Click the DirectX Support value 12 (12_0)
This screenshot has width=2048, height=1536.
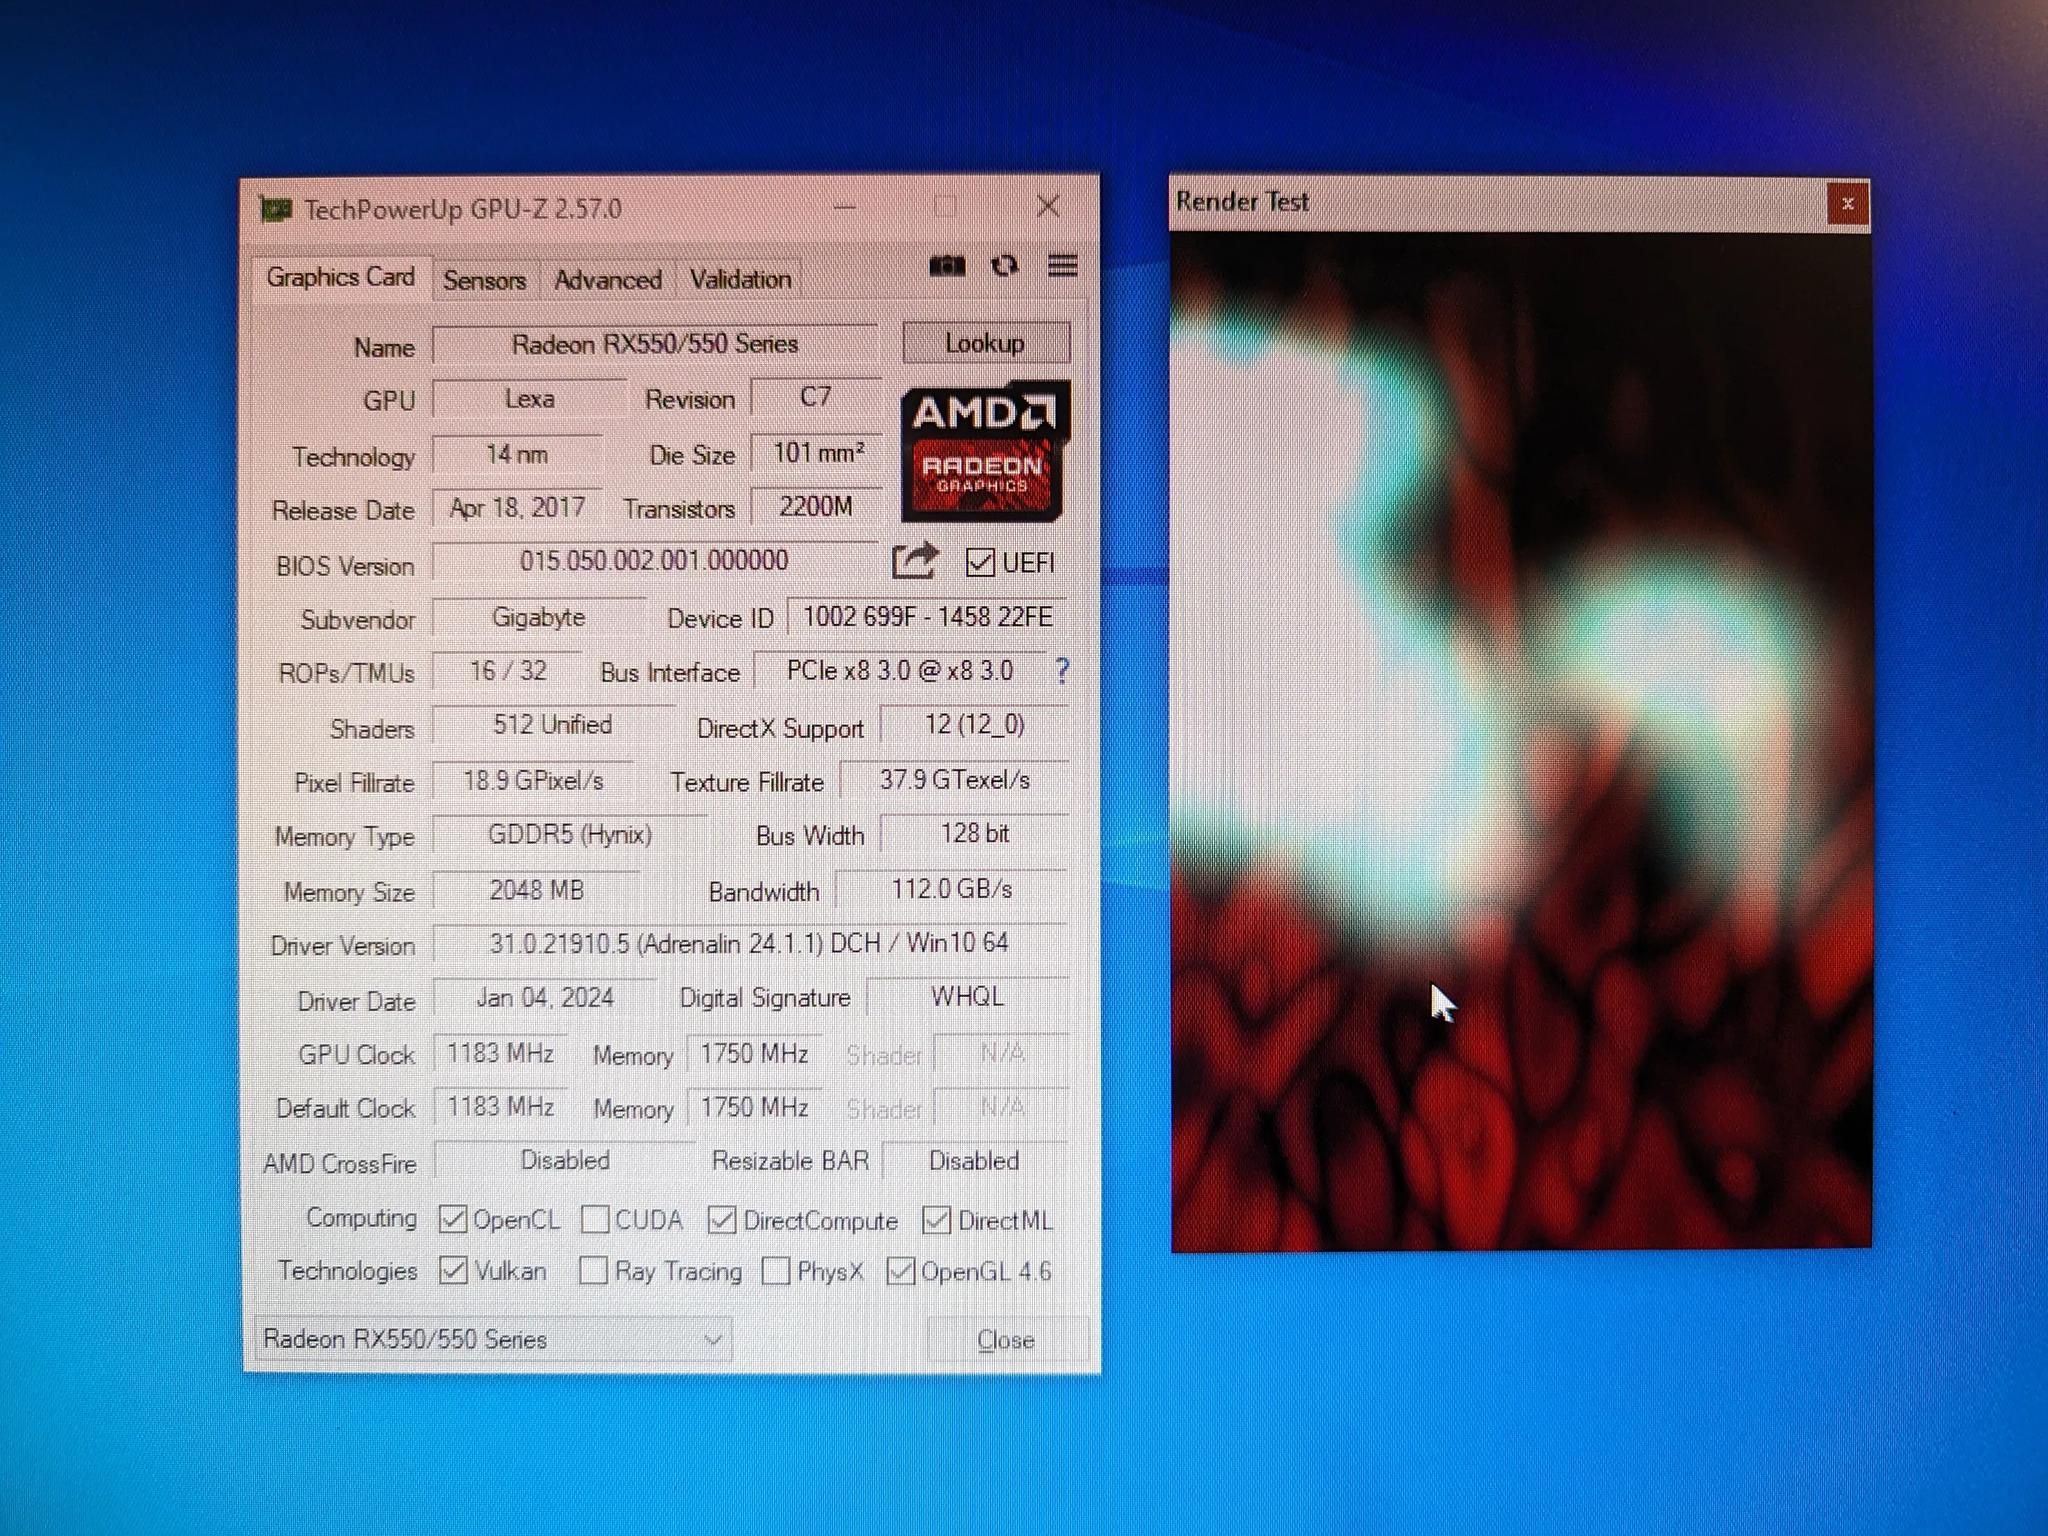975,724
